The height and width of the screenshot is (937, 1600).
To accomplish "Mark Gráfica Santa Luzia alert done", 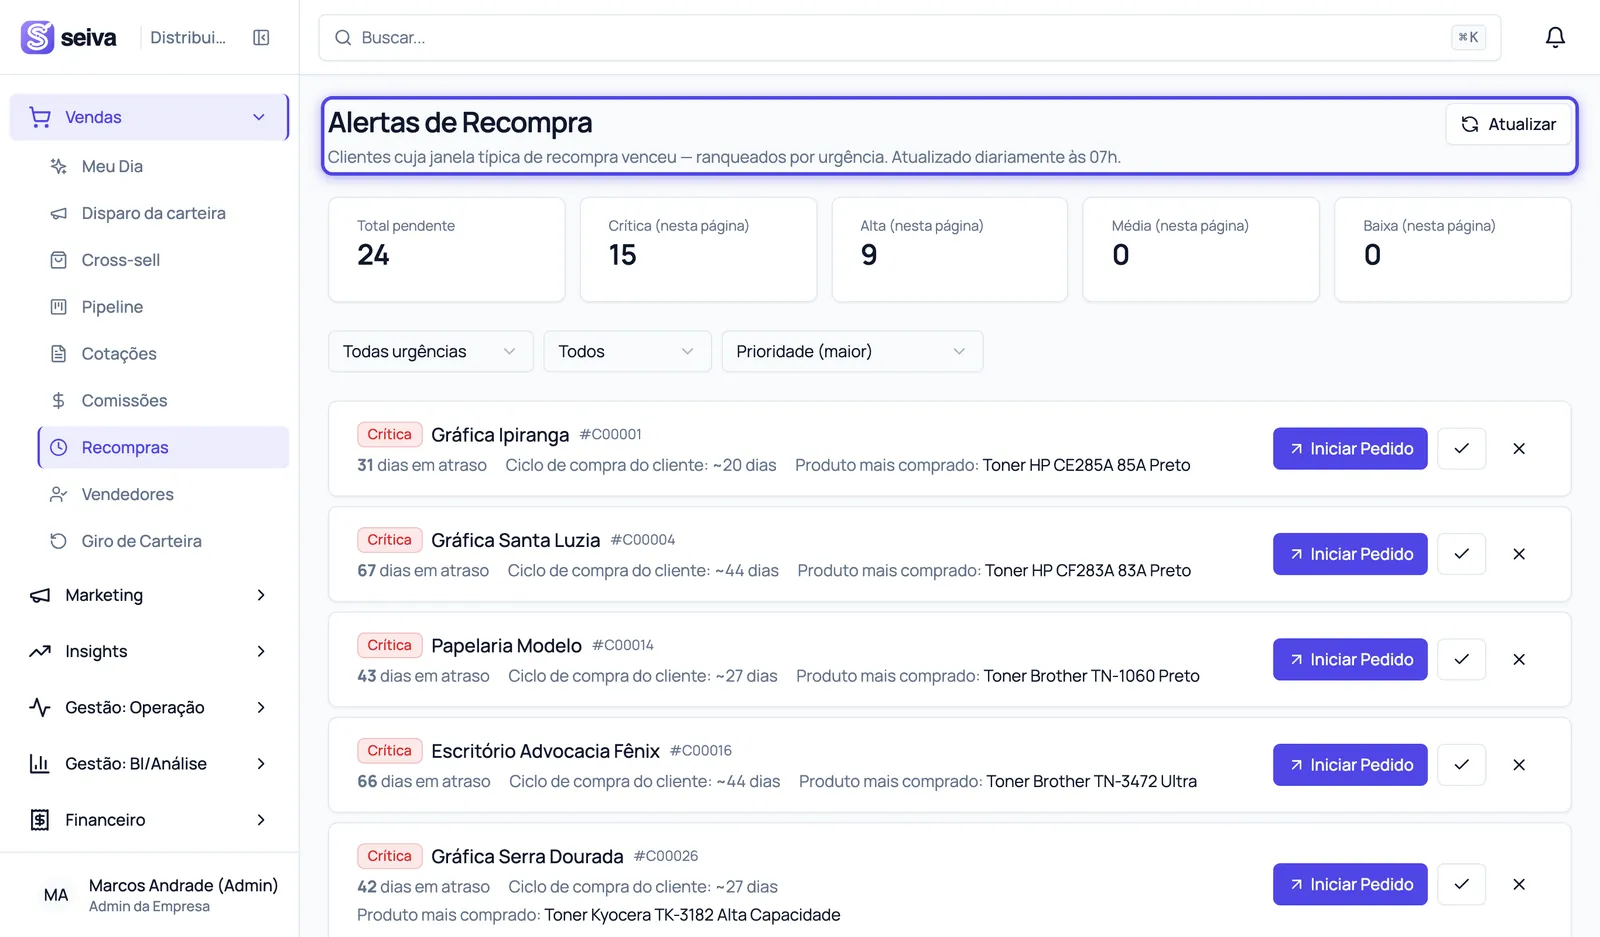I will (x=1461, y=554).
